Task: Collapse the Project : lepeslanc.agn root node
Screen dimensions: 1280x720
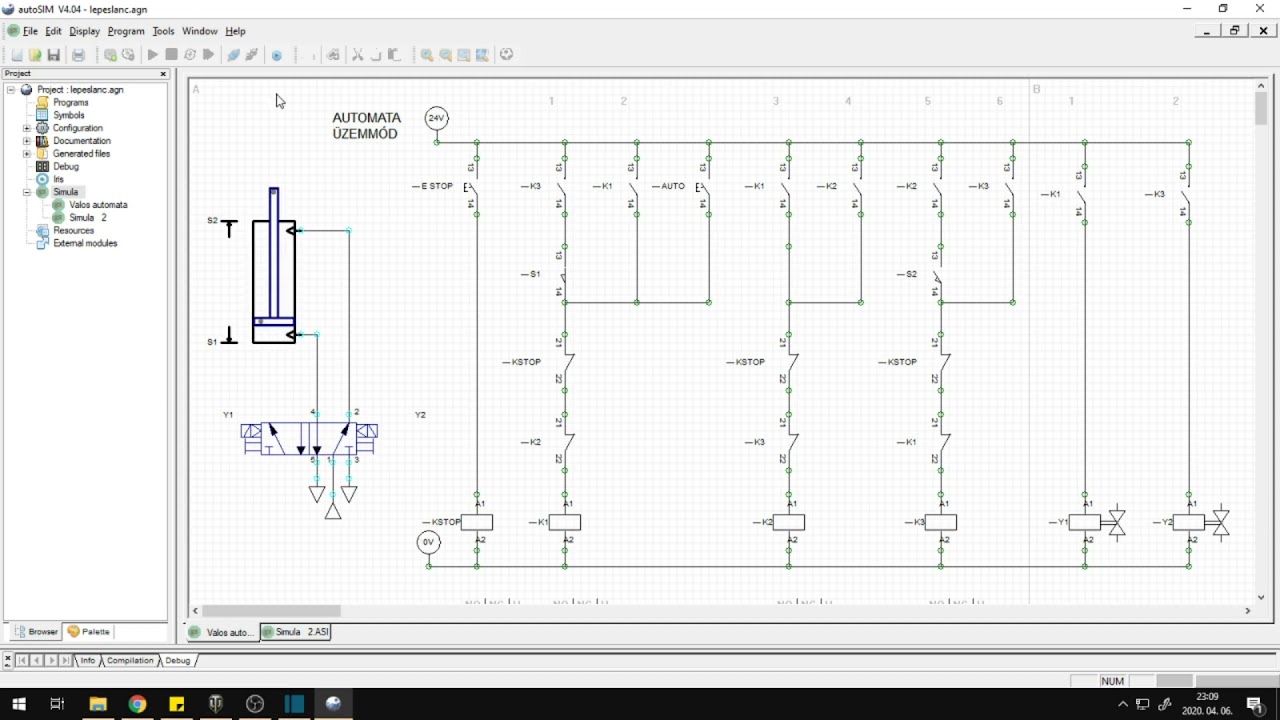Action: (11, 90)
